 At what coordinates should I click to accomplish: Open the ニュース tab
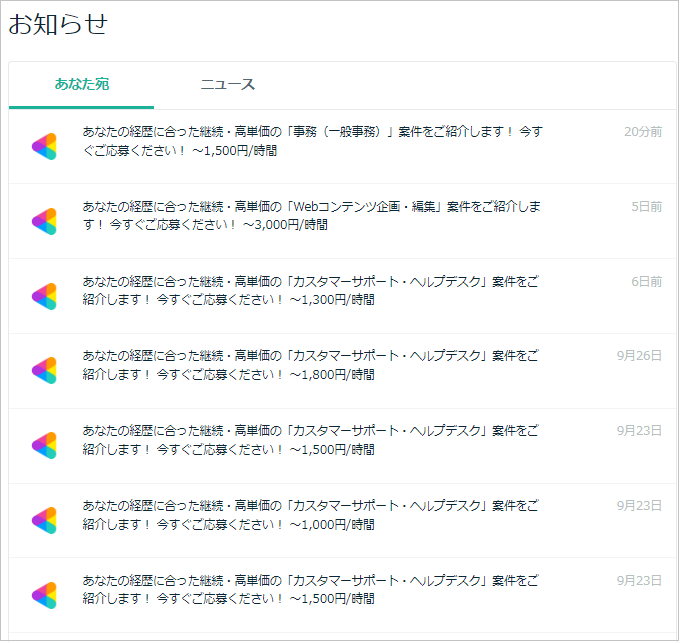click(227, 84)
